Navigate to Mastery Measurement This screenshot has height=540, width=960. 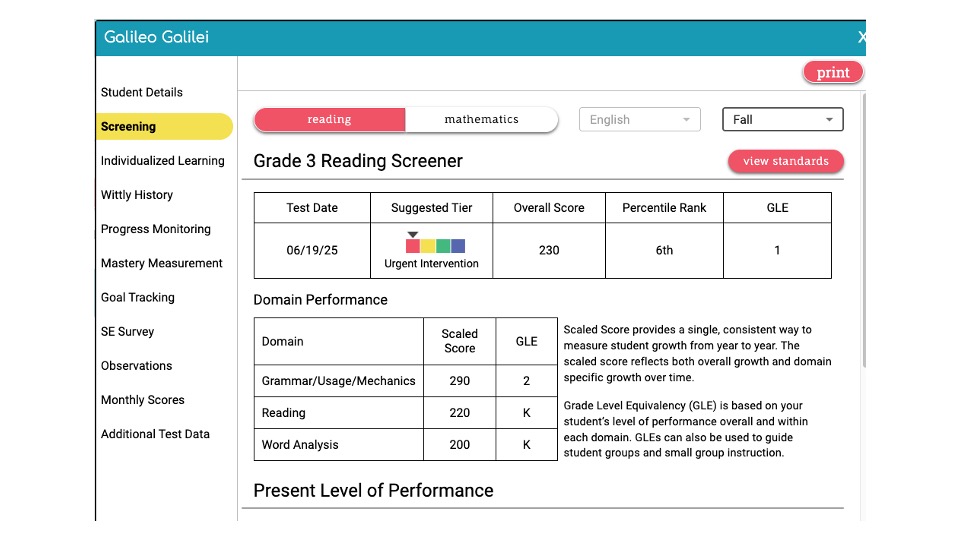(162, 263)
